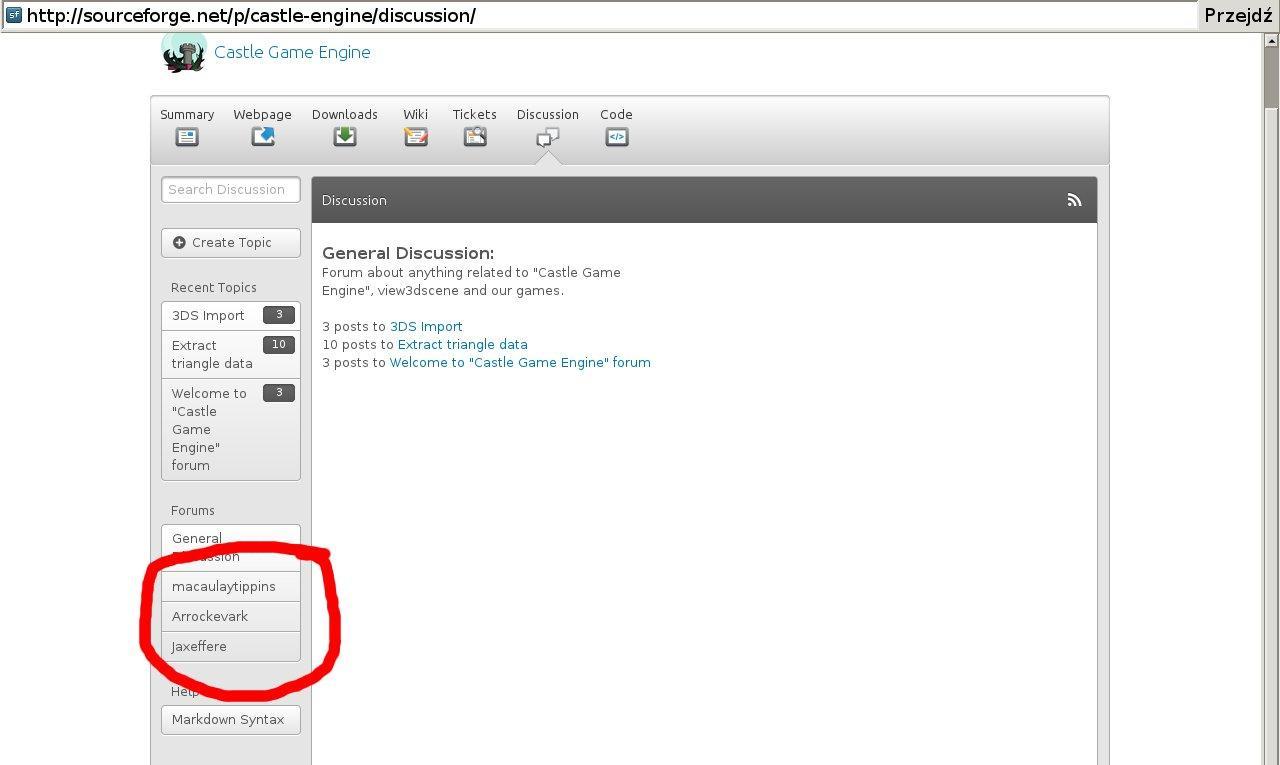This screenshot has height=765, width=1280.
Task: Open the Webpage icon link
Action: click(x=263, y=137)
